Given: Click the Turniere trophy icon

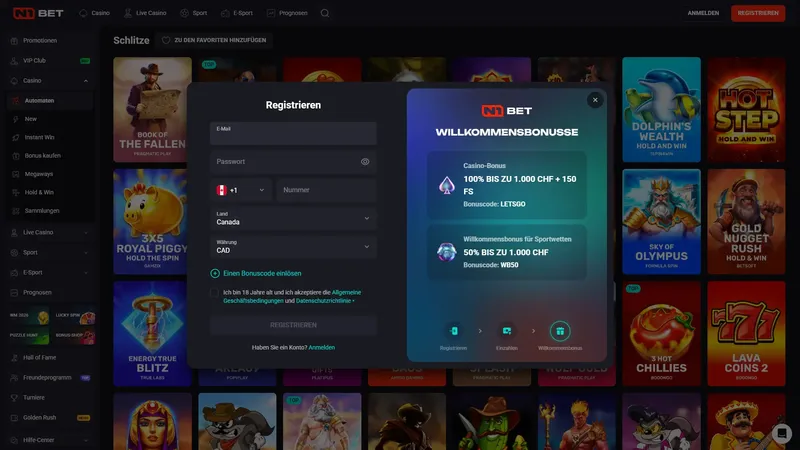Looking at the screenshot, I should click(x=14, y=397).
